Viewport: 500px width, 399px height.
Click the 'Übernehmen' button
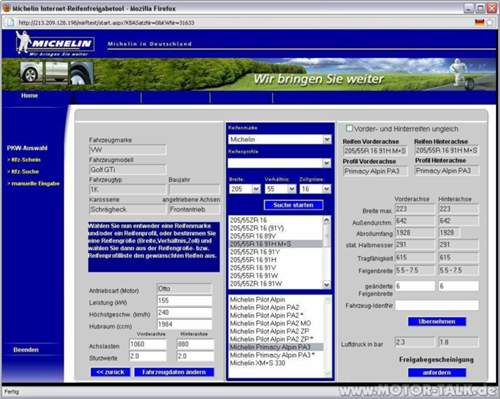(437, 321)
